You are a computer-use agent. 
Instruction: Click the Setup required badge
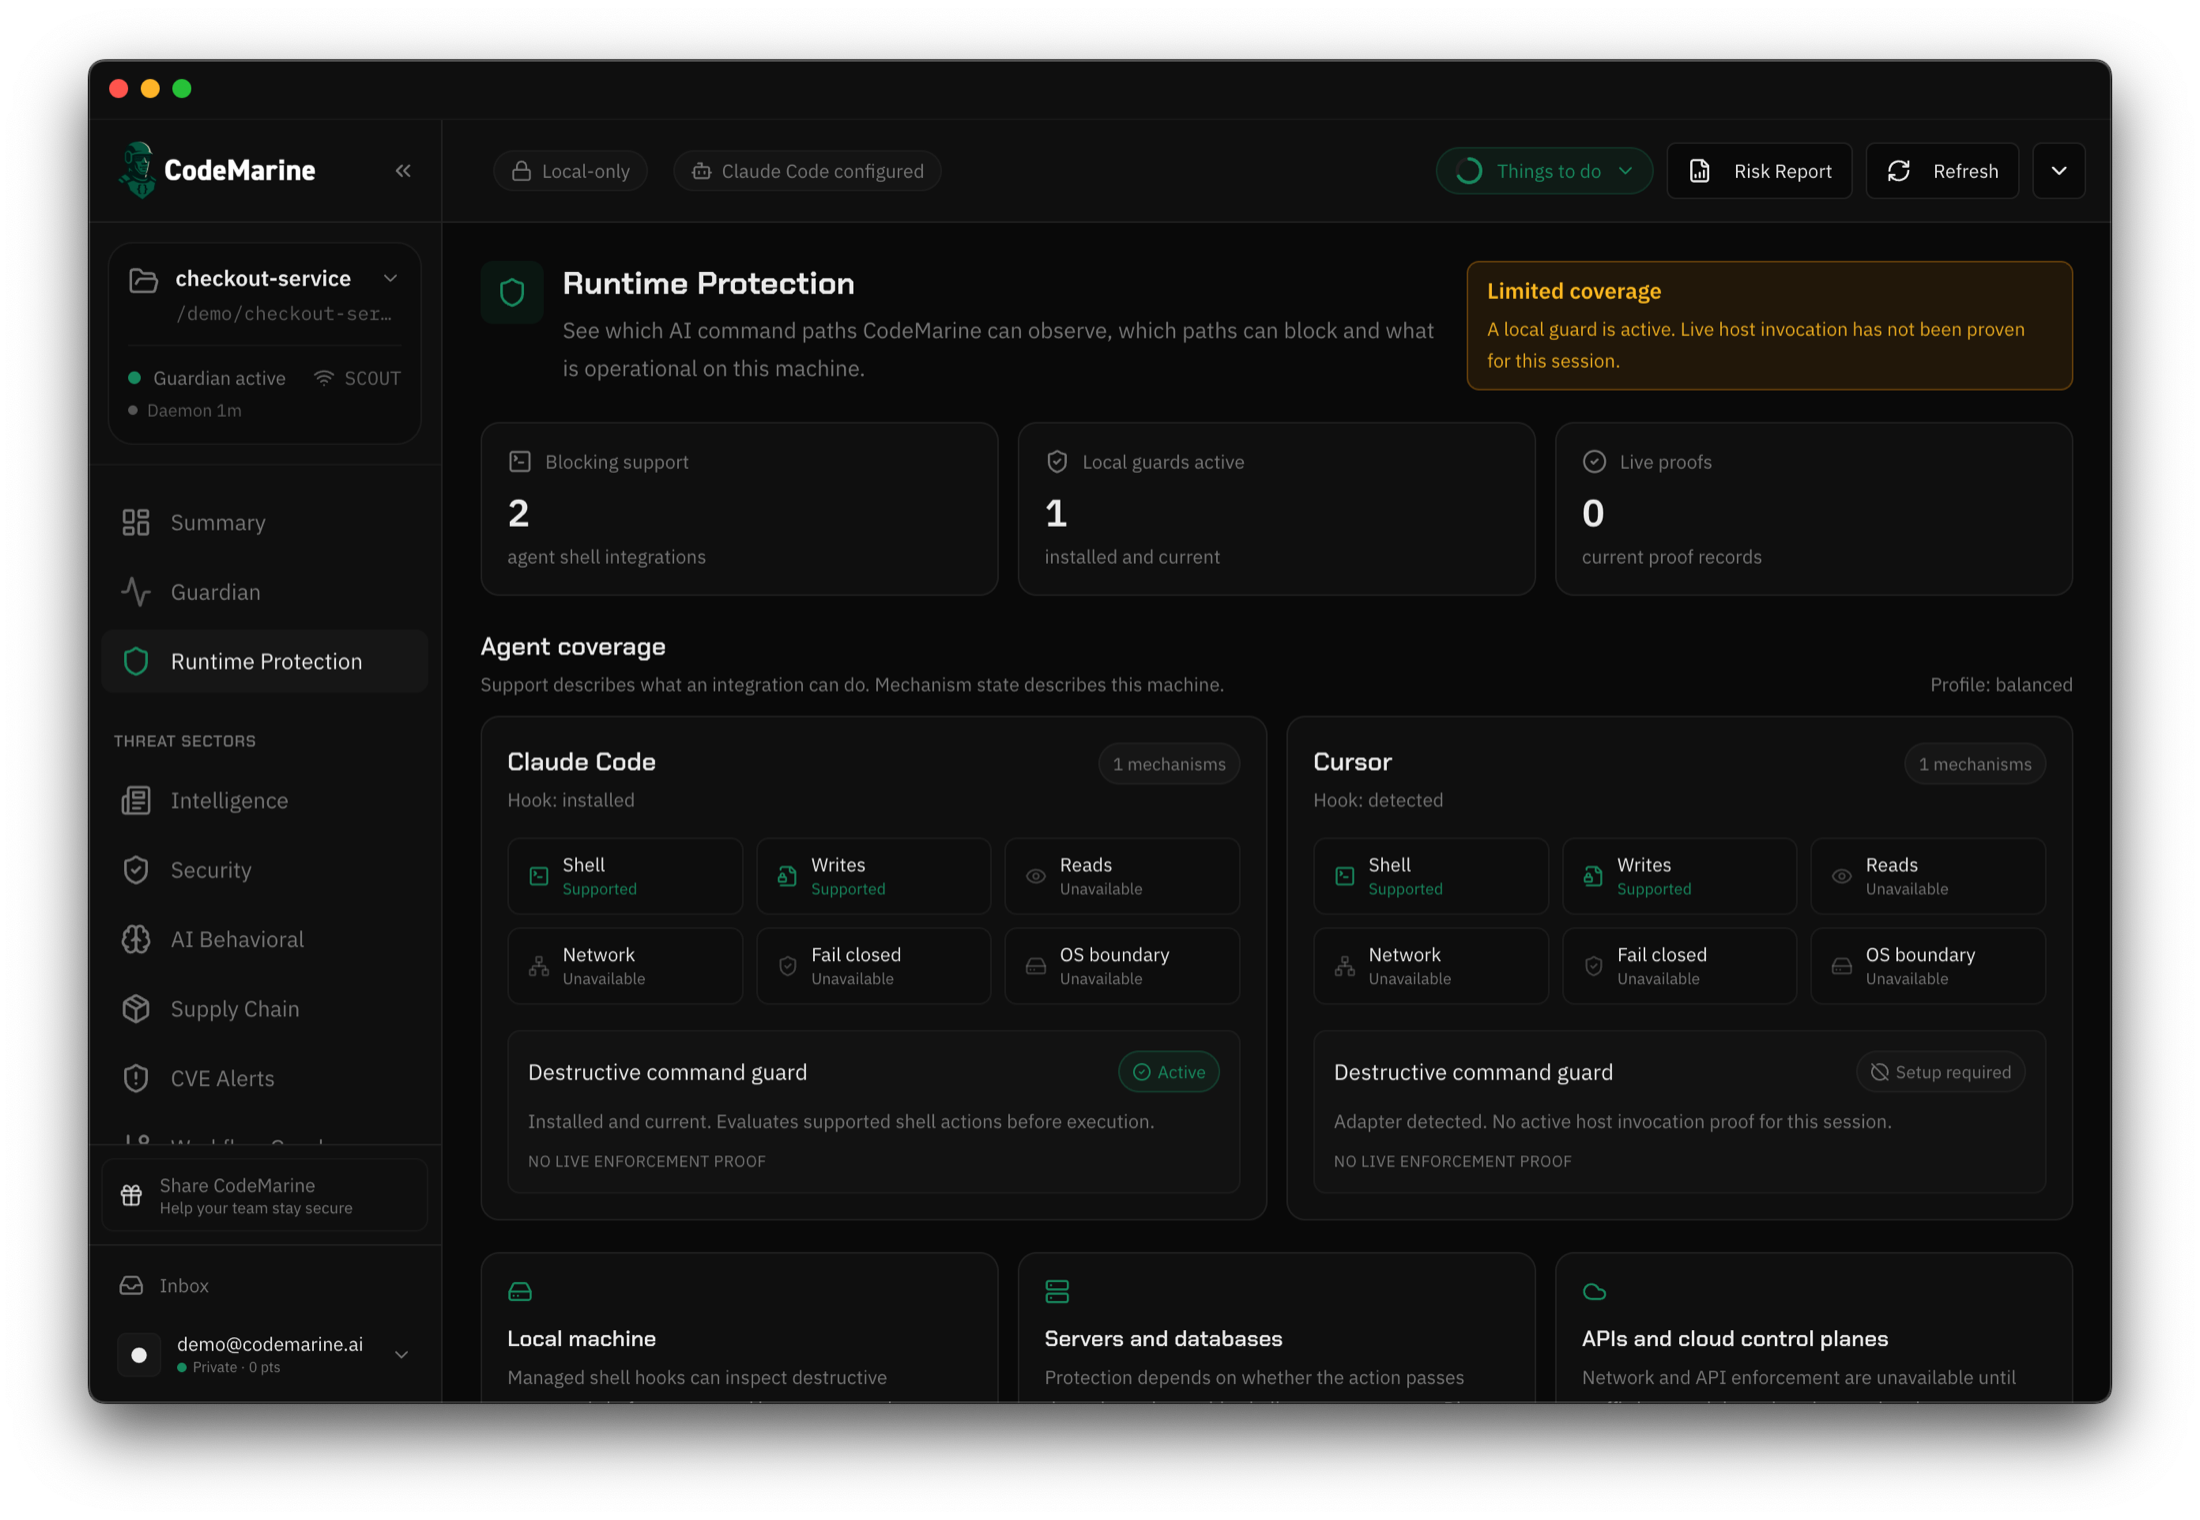click(x=1941, y=1072)
